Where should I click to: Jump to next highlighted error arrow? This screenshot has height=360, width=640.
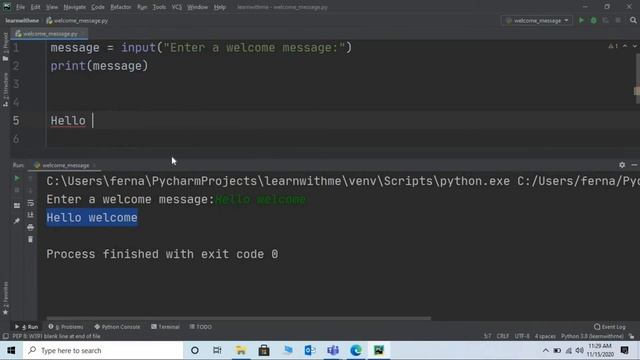click(x=635, y=46)
